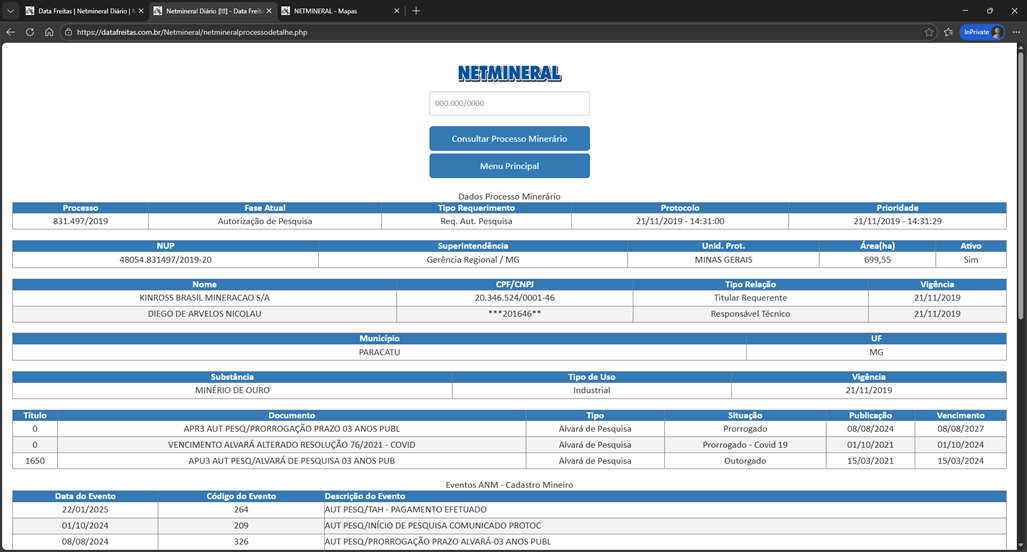
Task: Select Responsável Técnico relation cell
Action: pyautogui.click(x=751, y=314)
